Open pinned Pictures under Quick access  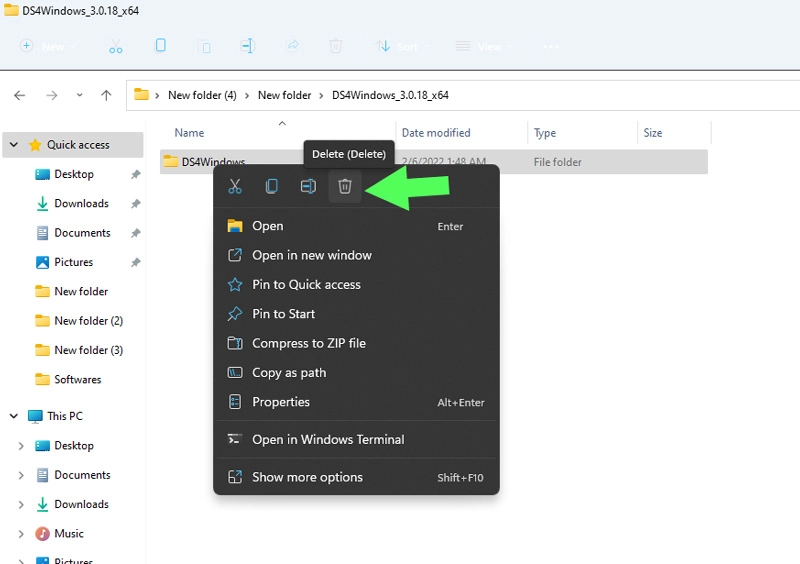pyautogui.click(x=73, y=262)
